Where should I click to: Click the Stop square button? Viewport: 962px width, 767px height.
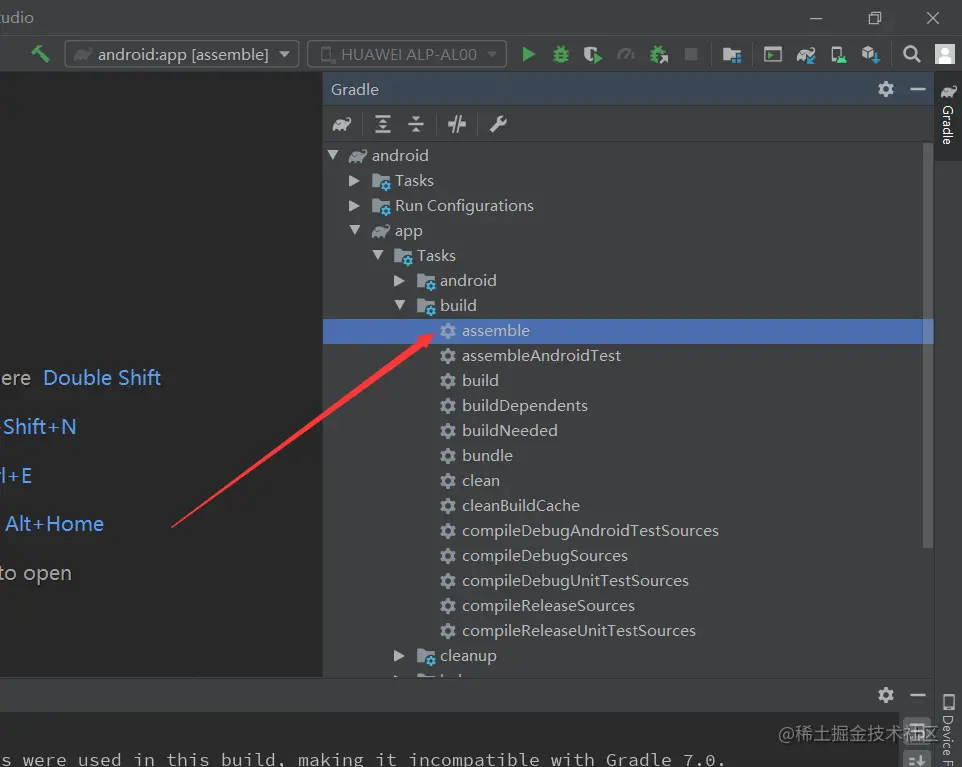[x=691, y=54]
